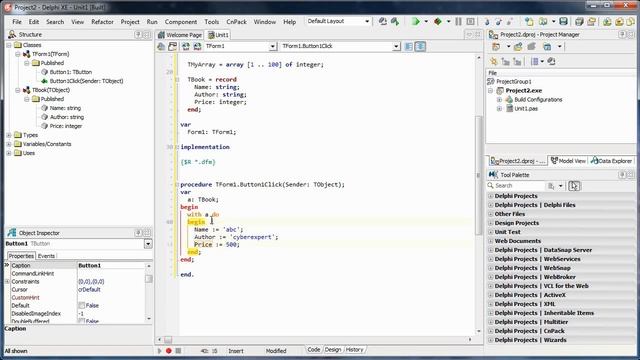Expand the Types node in Structure
640x360 pixels.
click(x=9, y=135)
